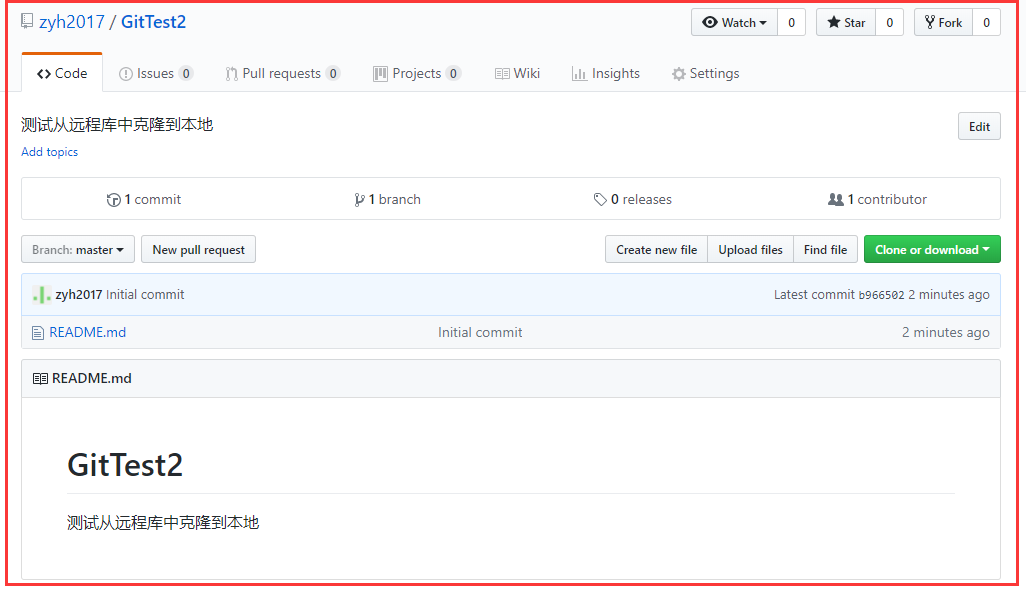Click '2 minutes ago' in README.md row
The height and width of the screenshot is (589, 1026).
(x=946, y=332)
